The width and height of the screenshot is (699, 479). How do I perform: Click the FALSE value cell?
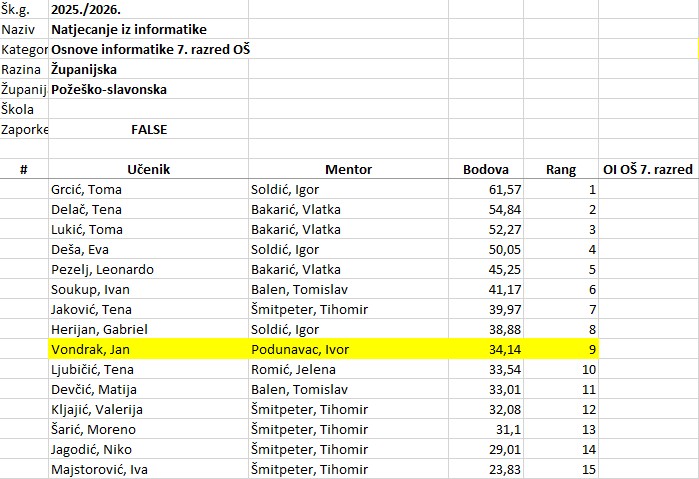[x=148, y=129]
